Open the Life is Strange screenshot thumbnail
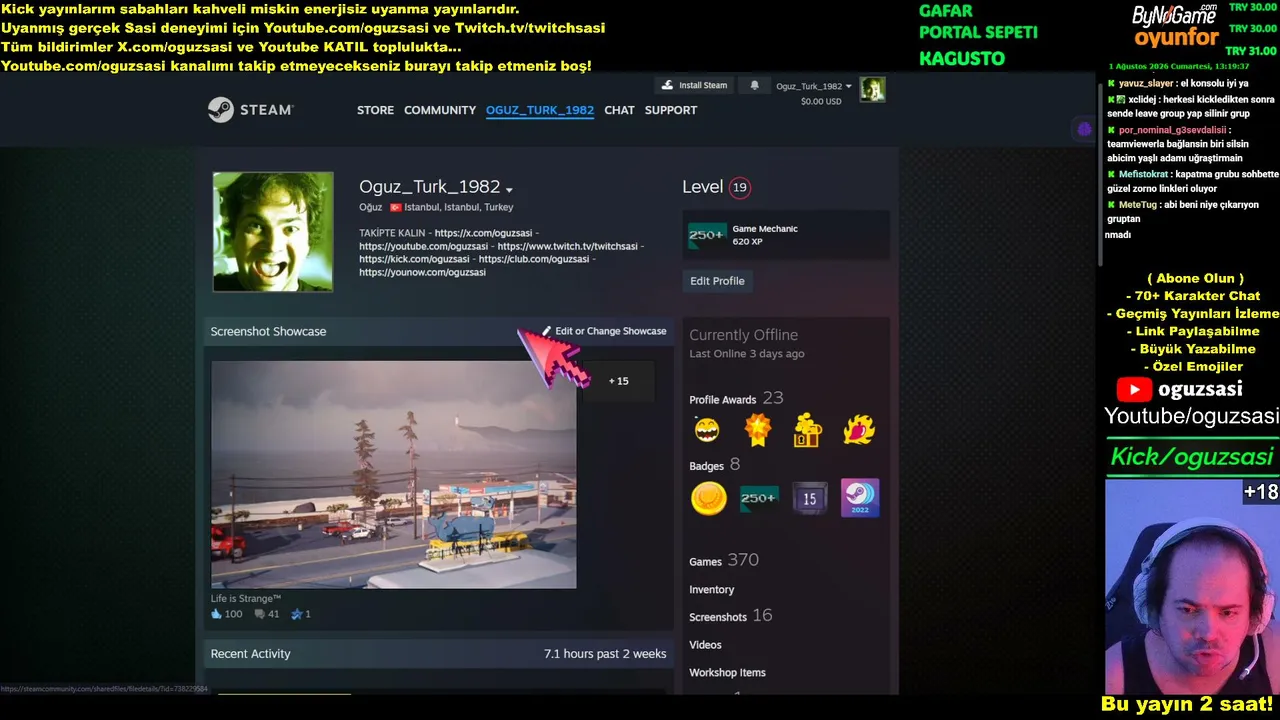The height and width of the screenshot is (720, 1280). point(393,475)
